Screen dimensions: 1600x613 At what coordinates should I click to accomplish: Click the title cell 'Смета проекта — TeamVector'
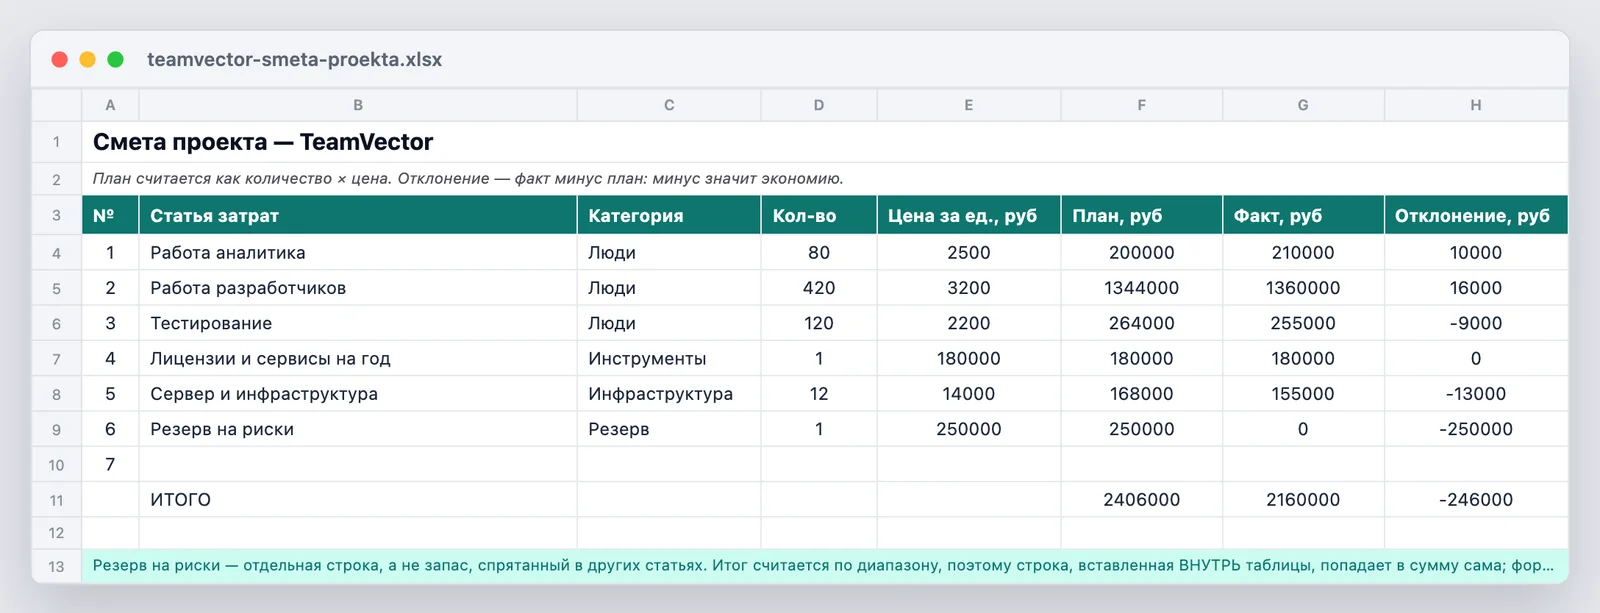coord(825,142)
